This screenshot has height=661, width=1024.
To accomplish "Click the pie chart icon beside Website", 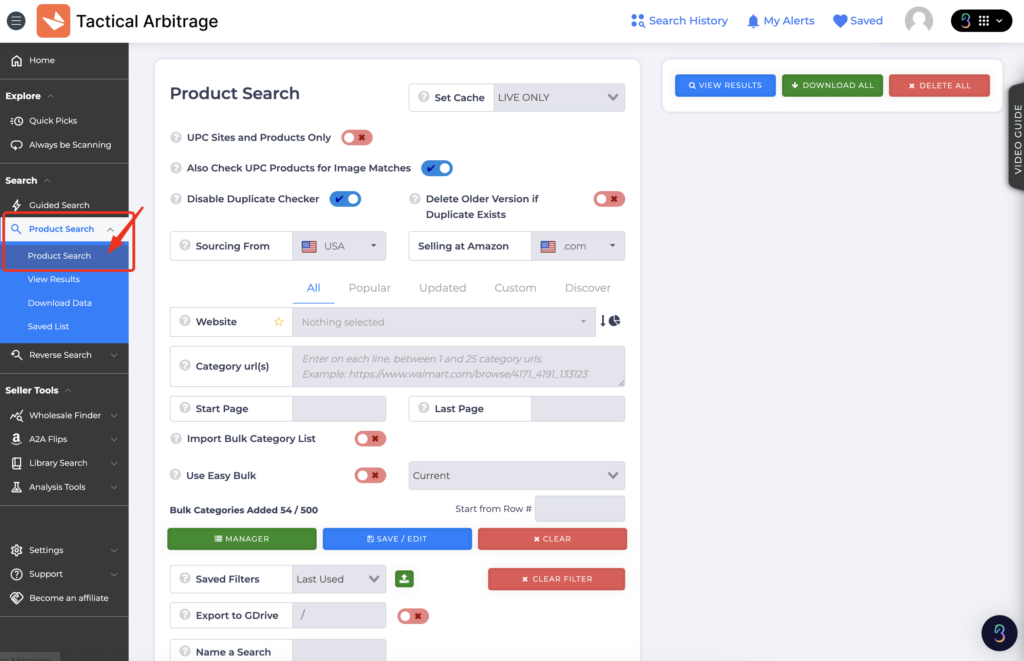I will [x=615, y=321].
